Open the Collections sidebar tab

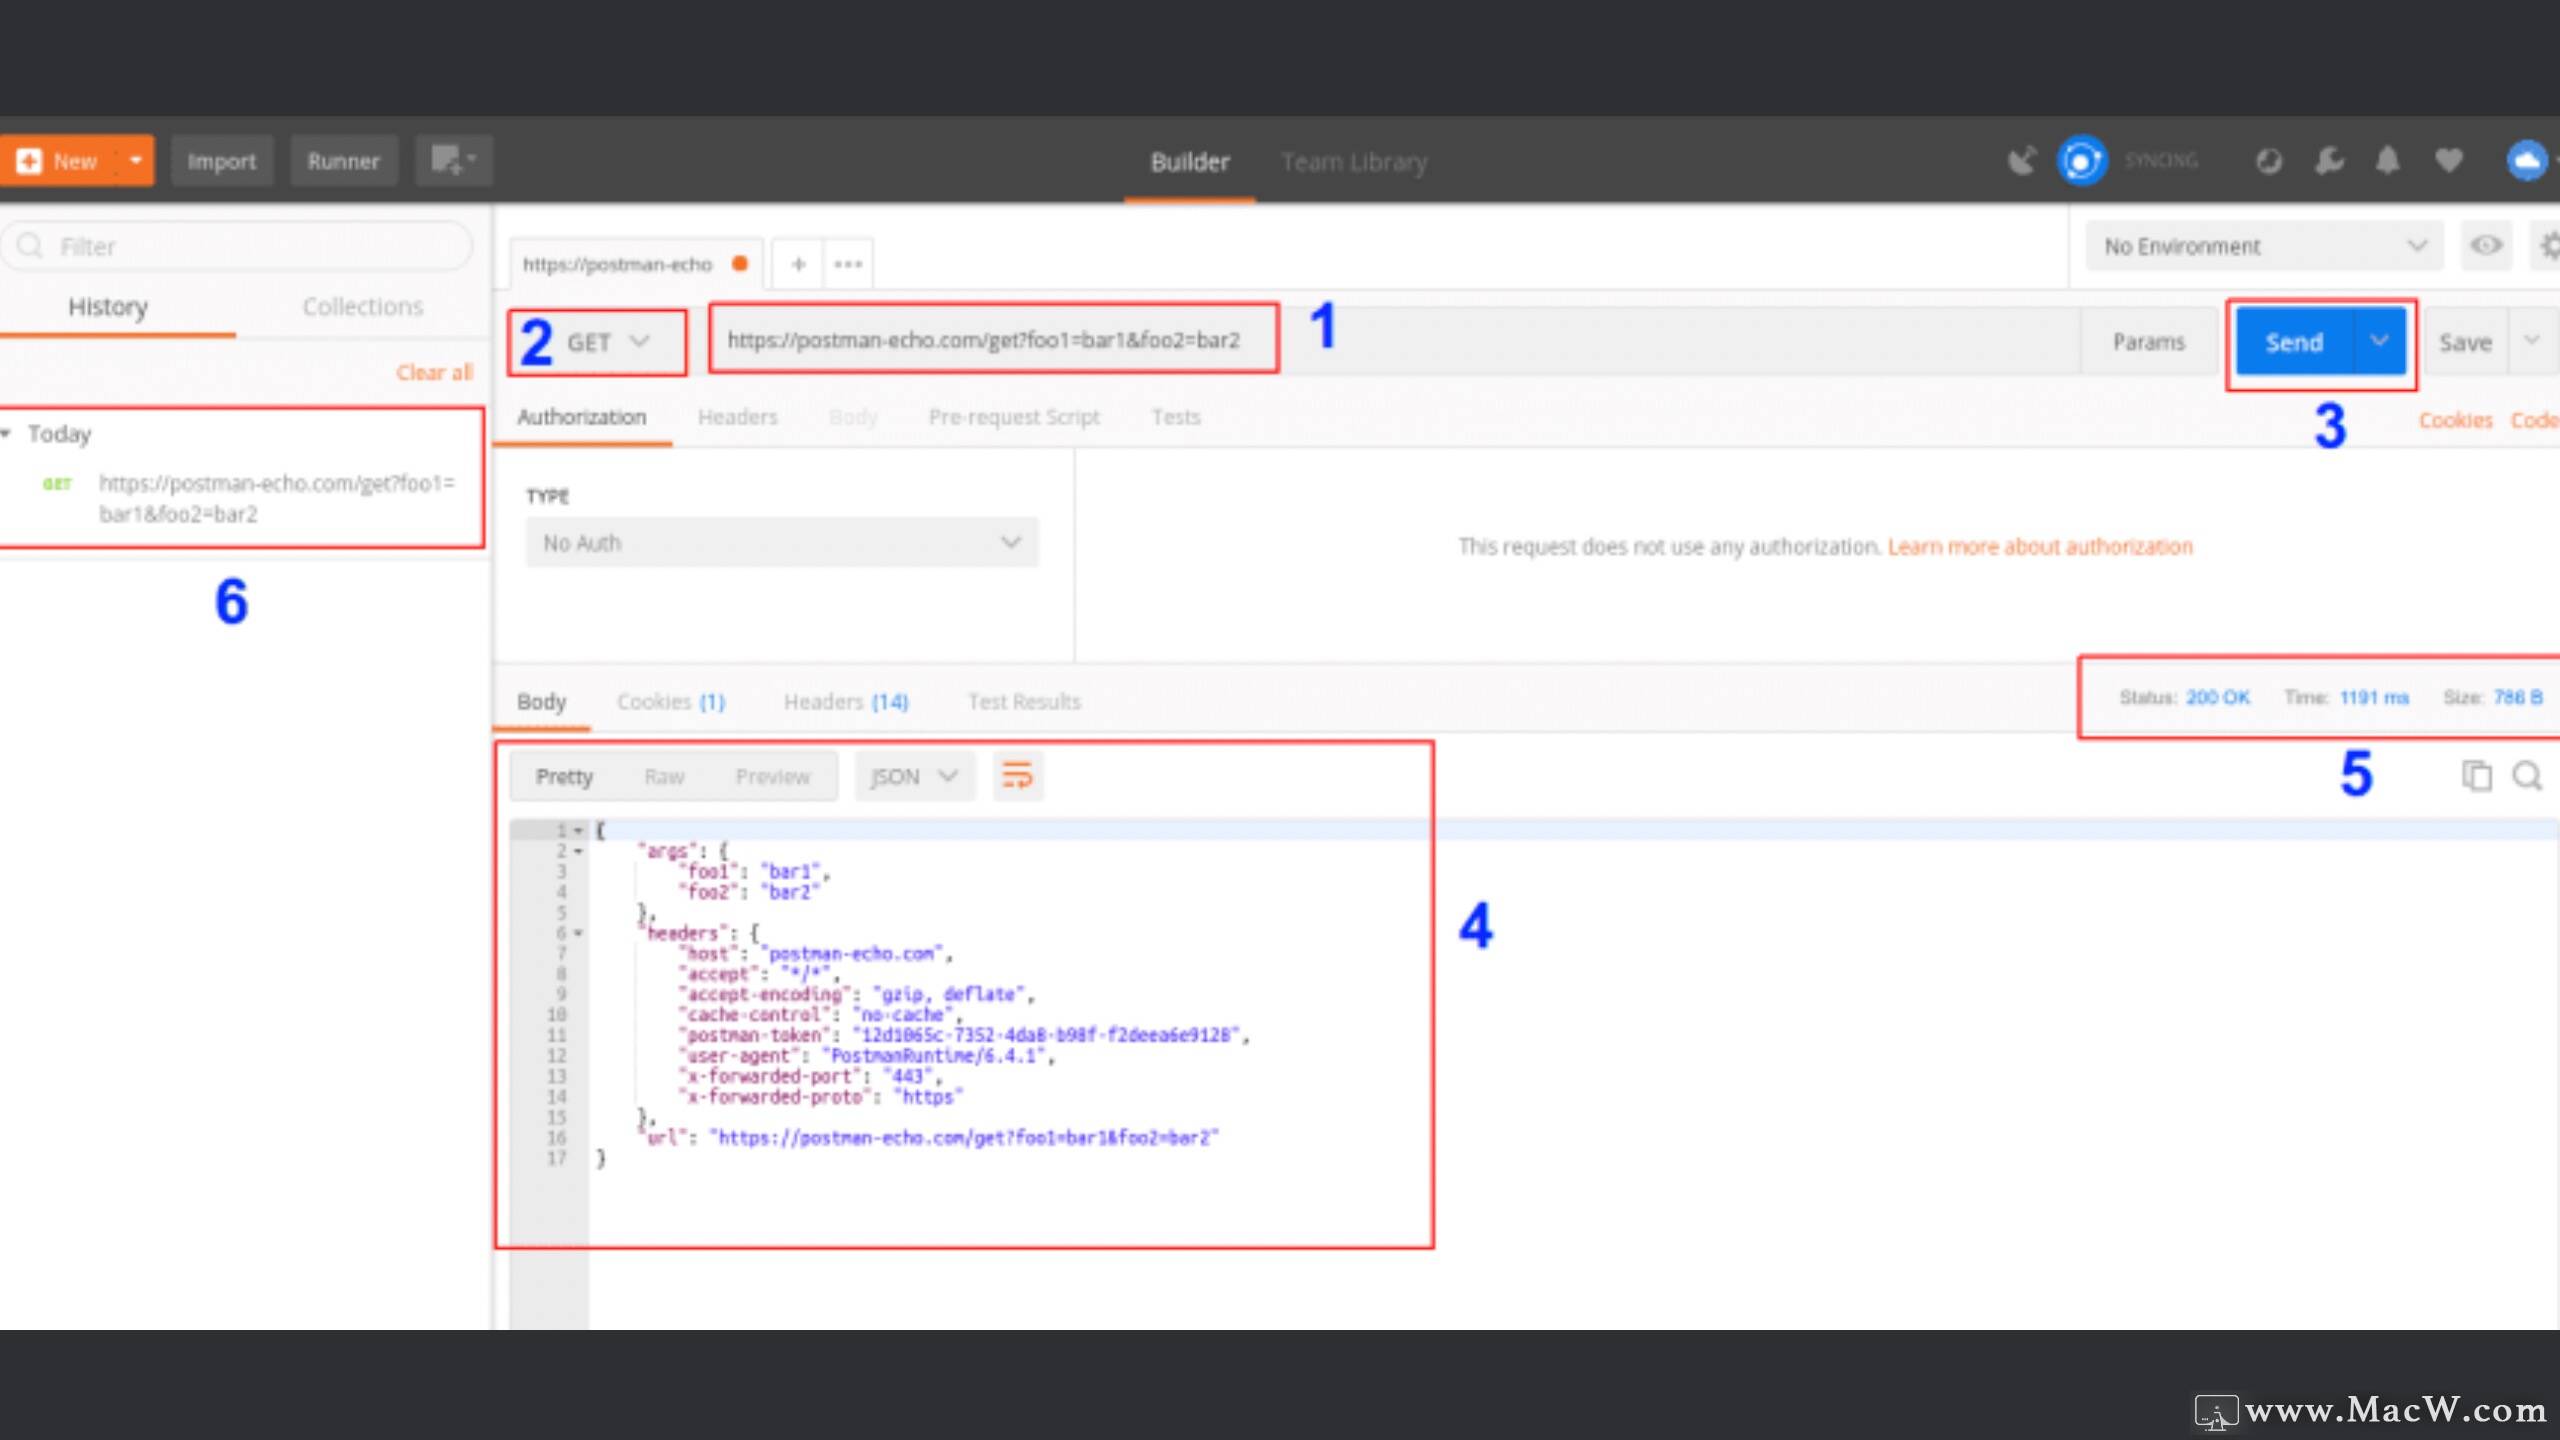363,307
